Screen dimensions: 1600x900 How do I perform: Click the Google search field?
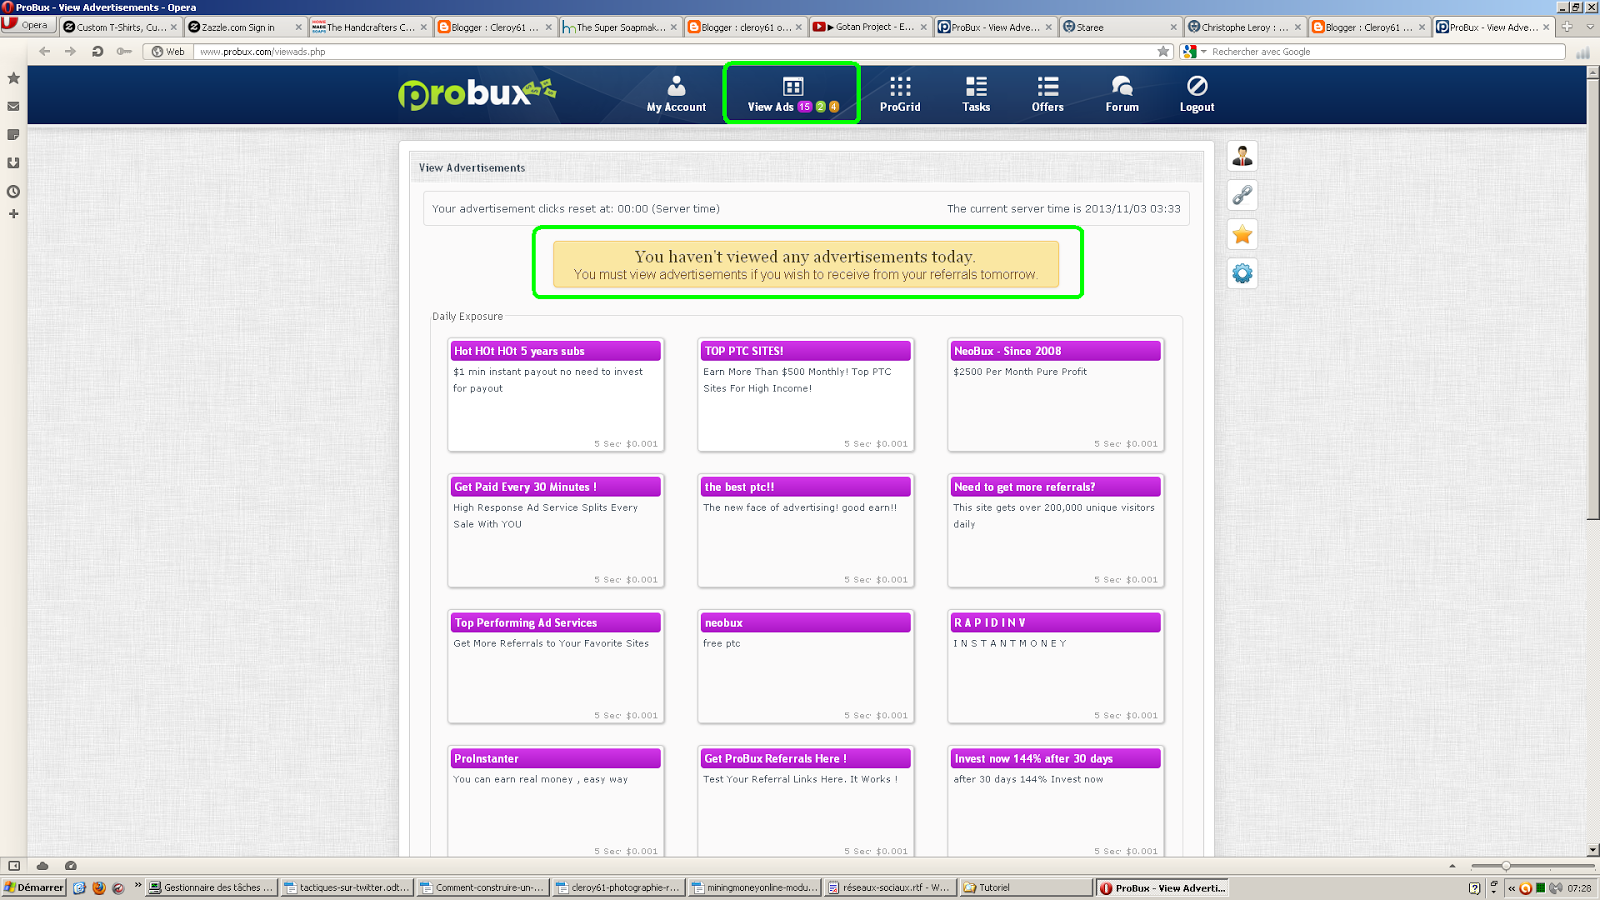pos(1386,51)
